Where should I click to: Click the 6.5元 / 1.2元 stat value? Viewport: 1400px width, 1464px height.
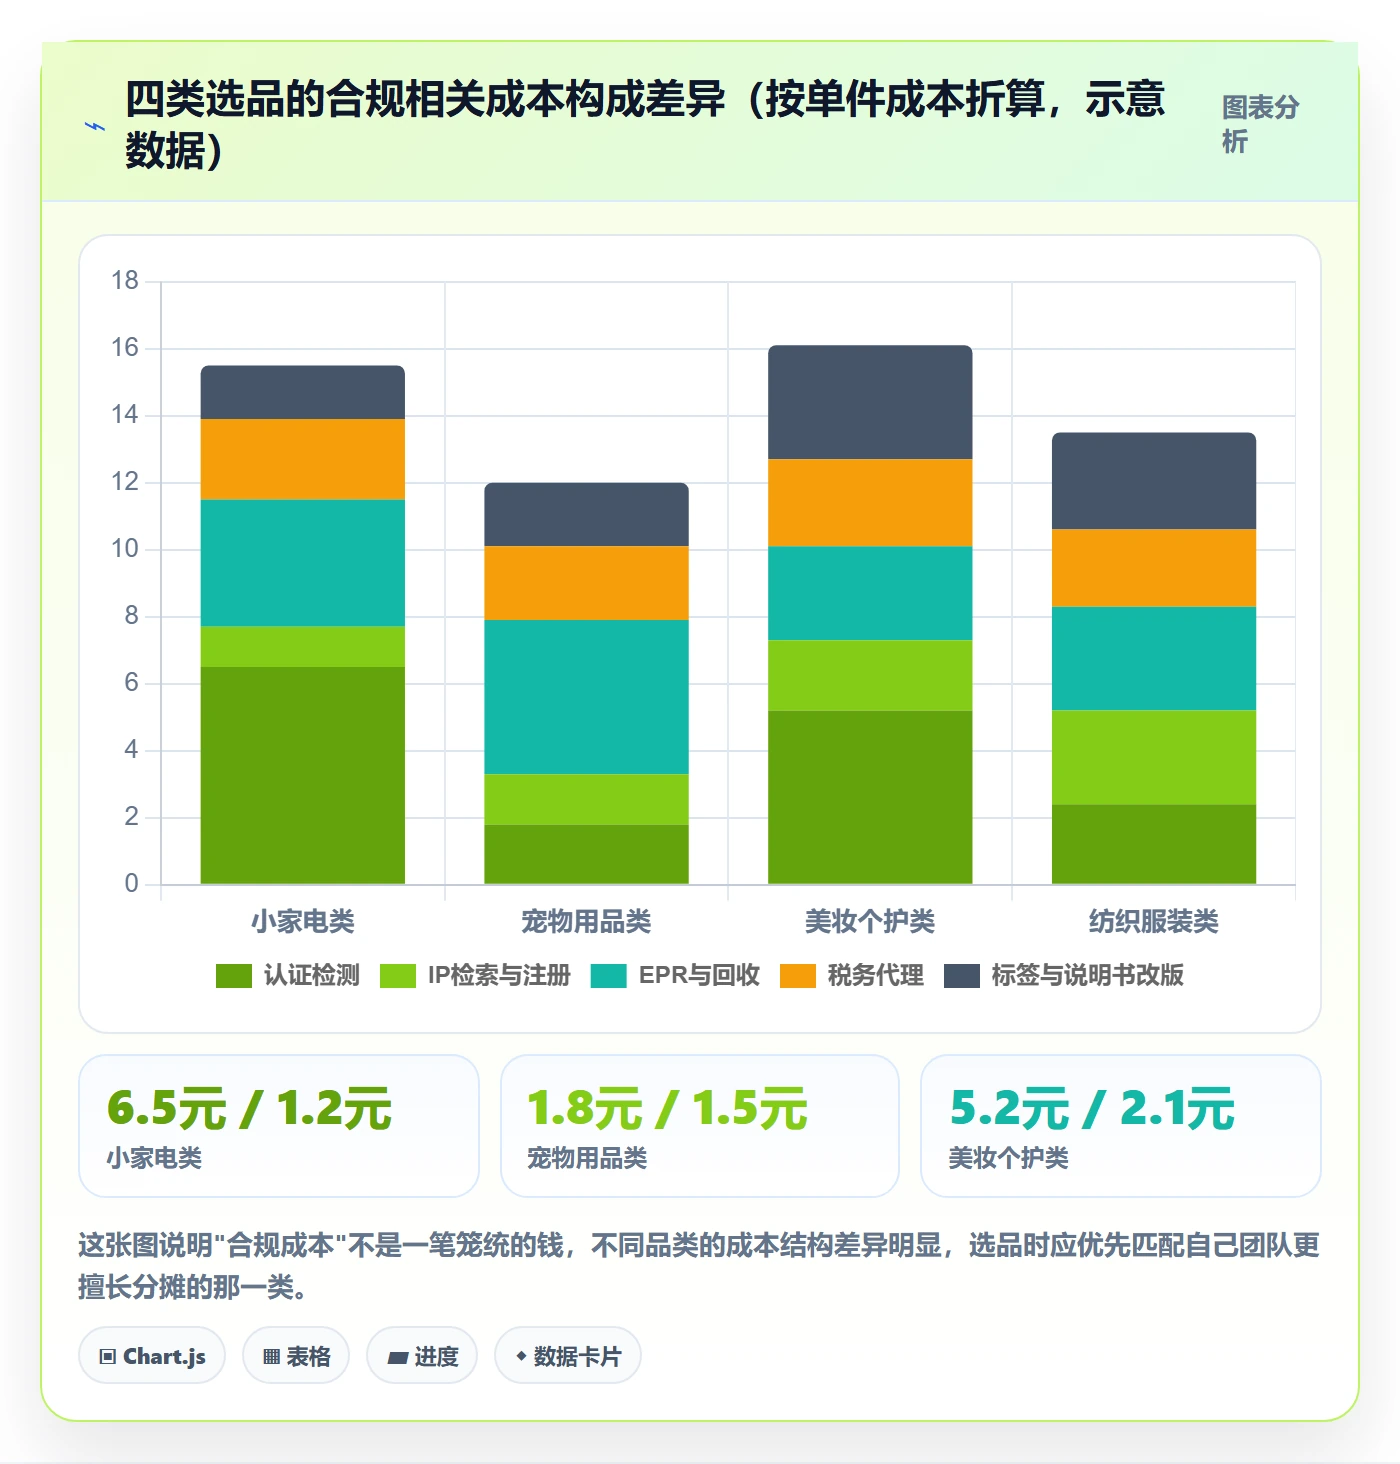tap(250, 1108)
